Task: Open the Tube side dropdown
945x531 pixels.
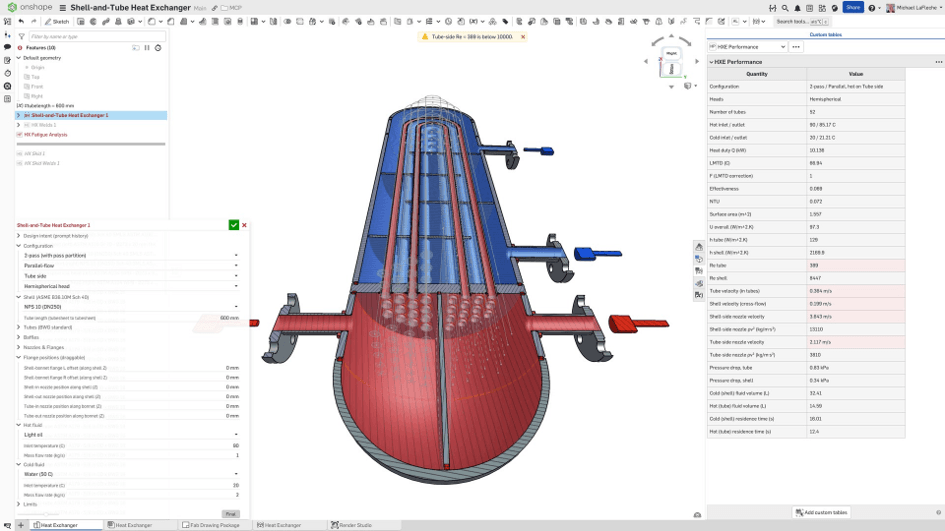Action: pos(131,276)
